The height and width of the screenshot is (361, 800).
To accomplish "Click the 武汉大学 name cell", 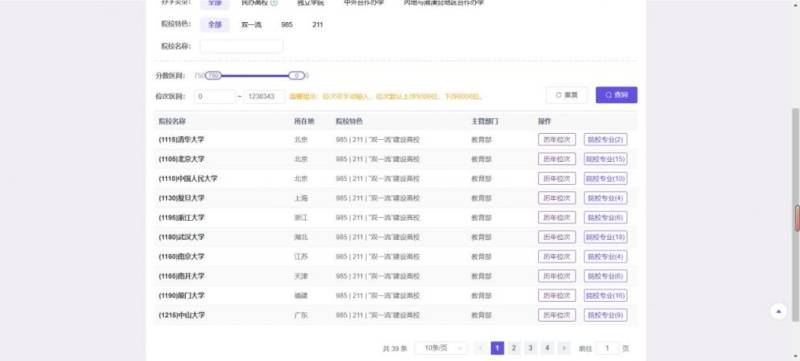I will [x=181, y=237].
